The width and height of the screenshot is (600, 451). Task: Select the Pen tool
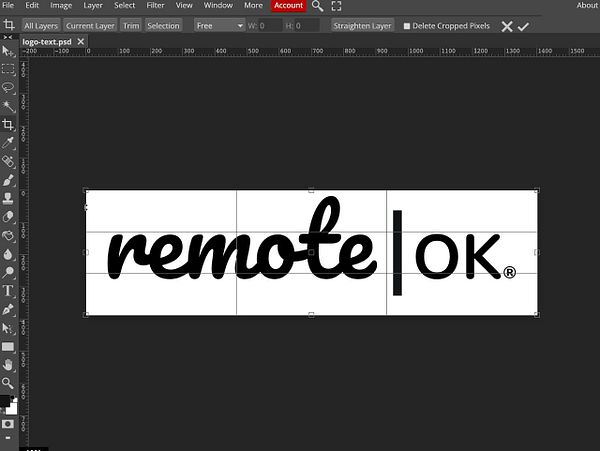tap(7, 309)
